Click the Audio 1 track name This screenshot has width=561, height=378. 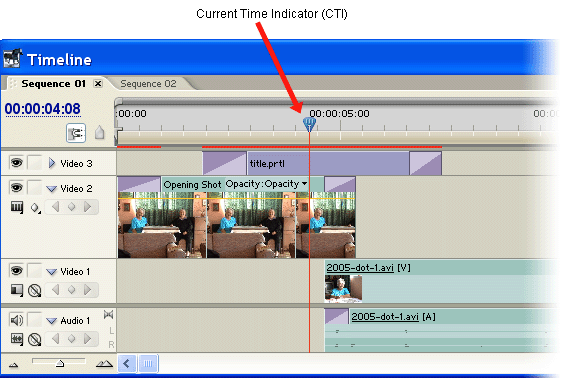(75, 320)
